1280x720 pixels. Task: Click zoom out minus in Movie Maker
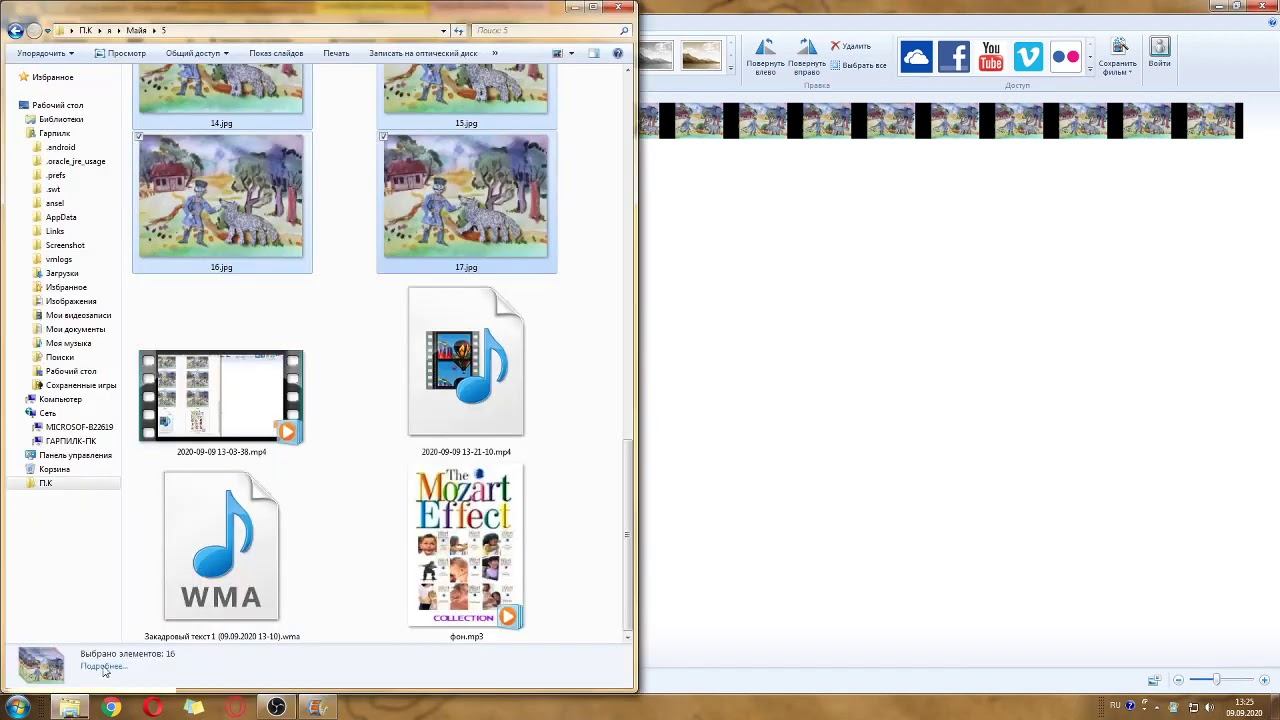pyautogui.click(x=1178, y=680)
